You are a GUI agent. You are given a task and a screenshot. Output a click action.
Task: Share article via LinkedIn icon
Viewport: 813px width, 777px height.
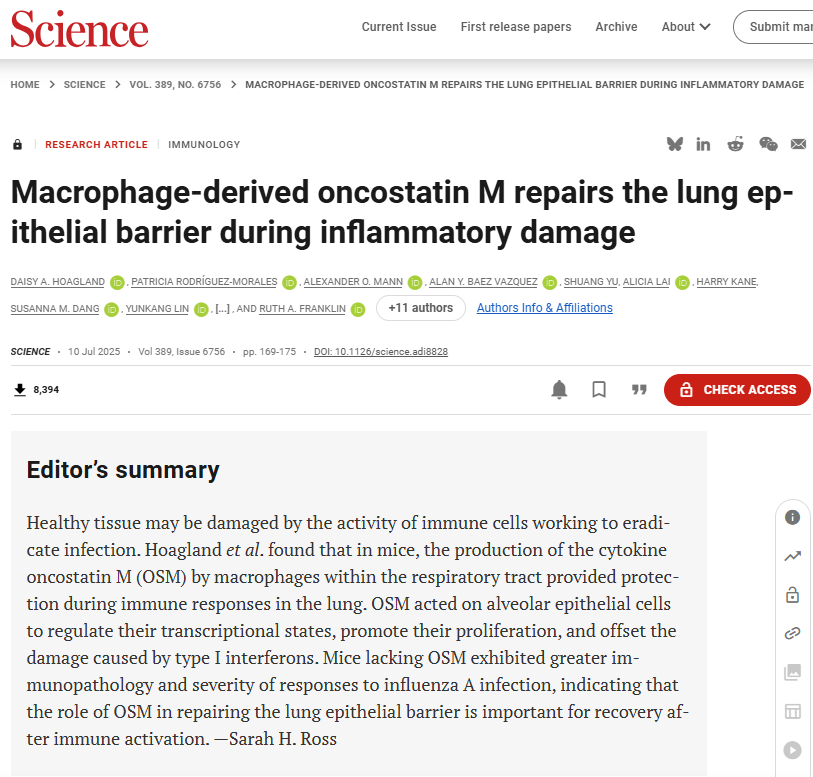click(704, 144)
